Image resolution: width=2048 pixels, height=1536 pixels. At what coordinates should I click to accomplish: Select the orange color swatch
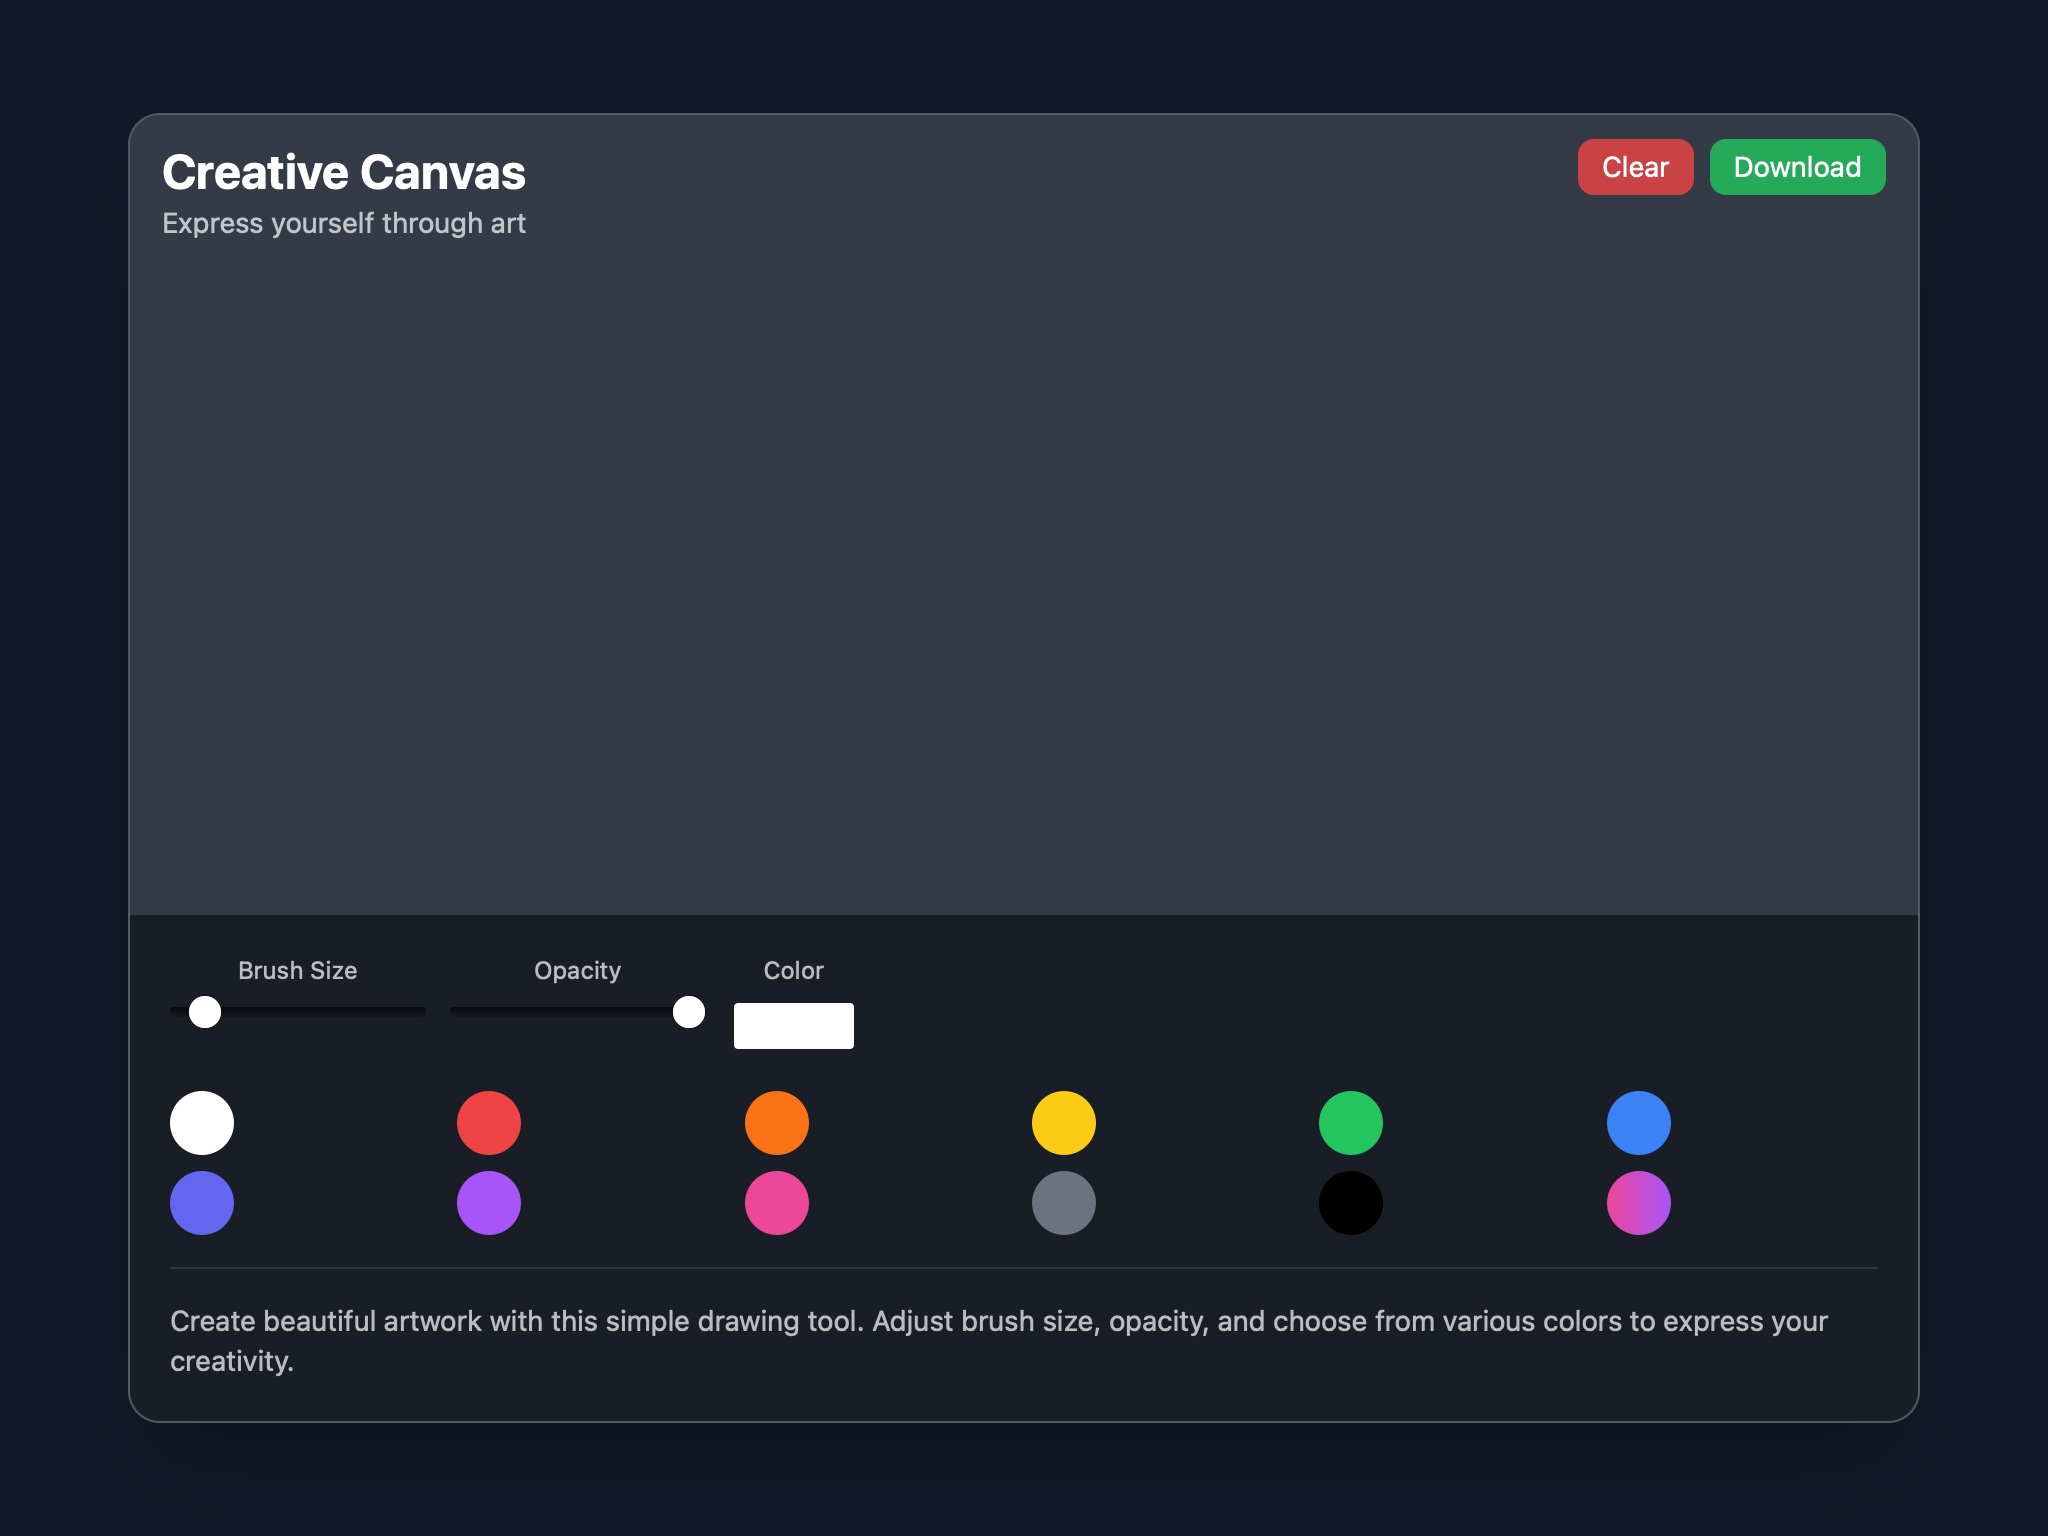pos(776,1122)
